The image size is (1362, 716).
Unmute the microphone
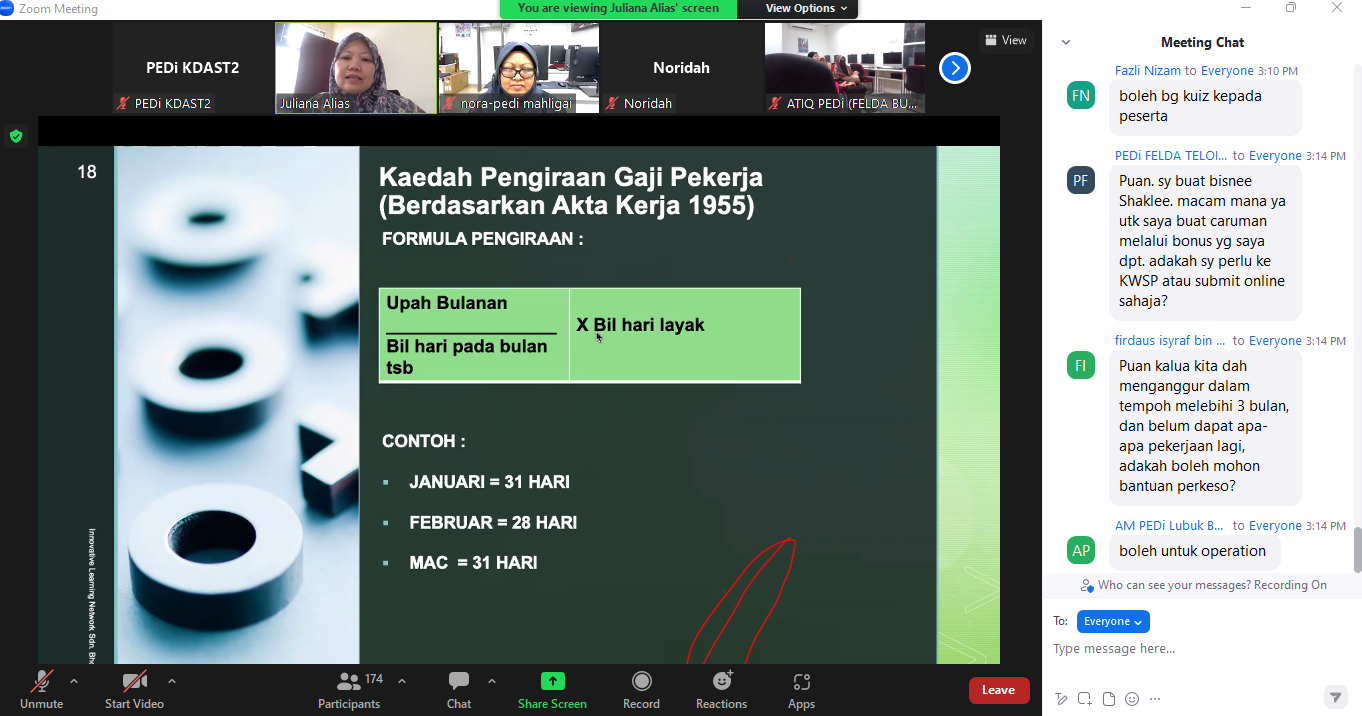(41, 689)
